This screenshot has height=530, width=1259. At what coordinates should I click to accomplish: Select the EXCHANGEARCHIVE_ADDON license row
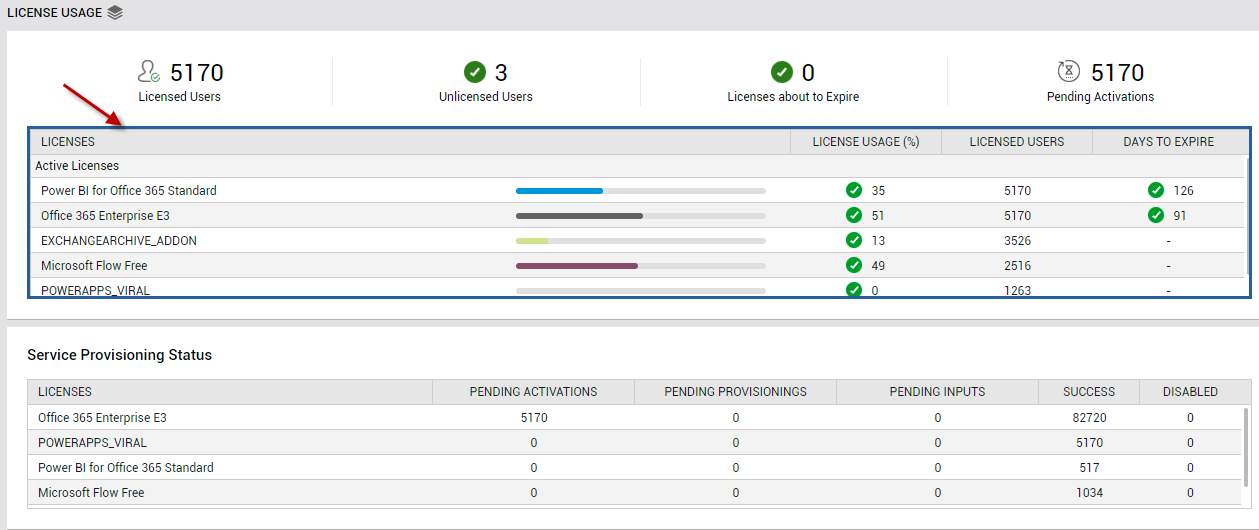pos(637,240)
